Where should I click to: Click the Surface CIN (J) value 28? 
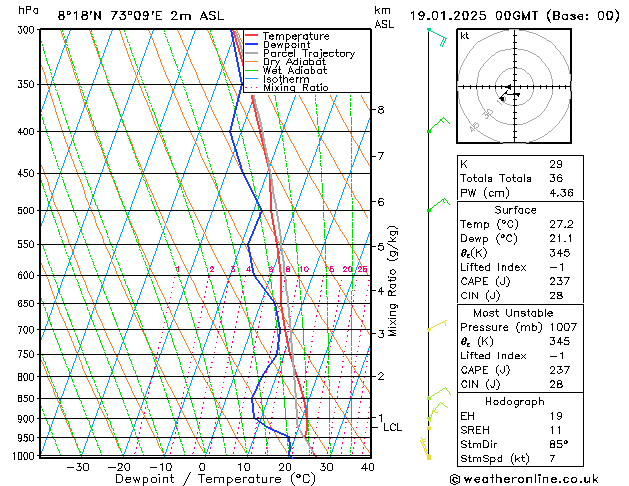[556, 296]
